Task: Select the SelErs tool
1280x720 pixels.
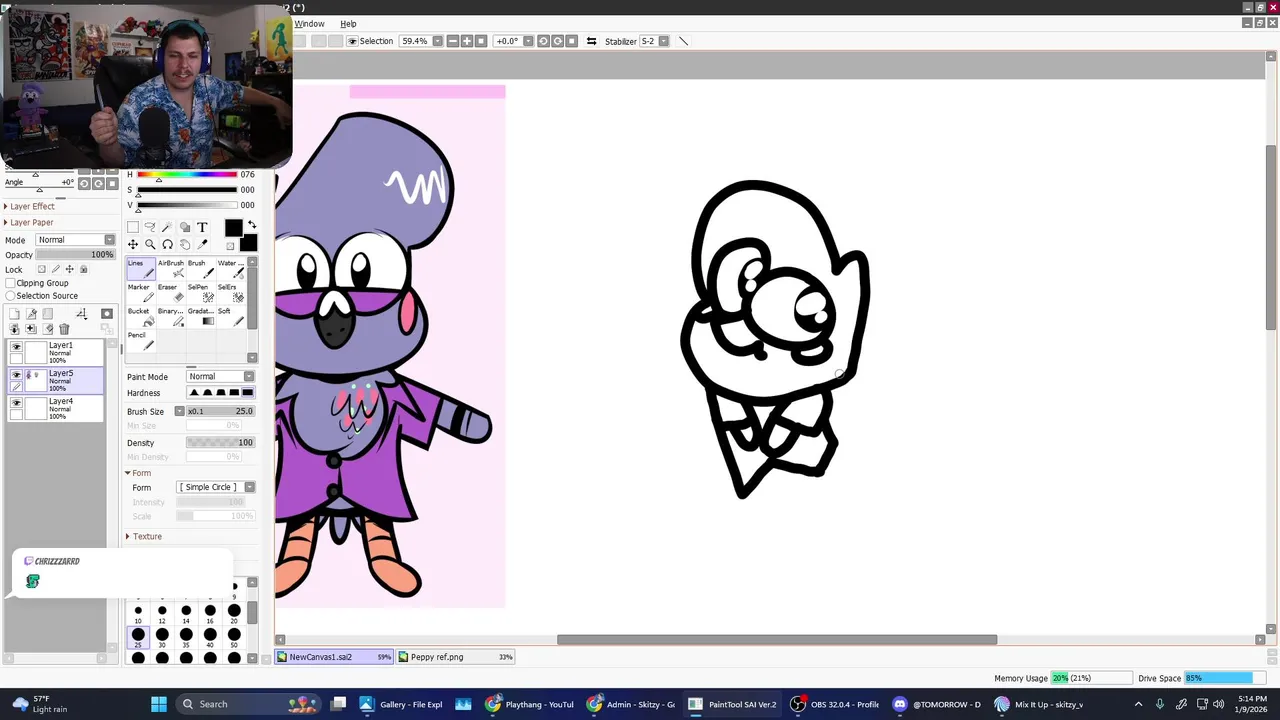Action: [x=230, y=293]
